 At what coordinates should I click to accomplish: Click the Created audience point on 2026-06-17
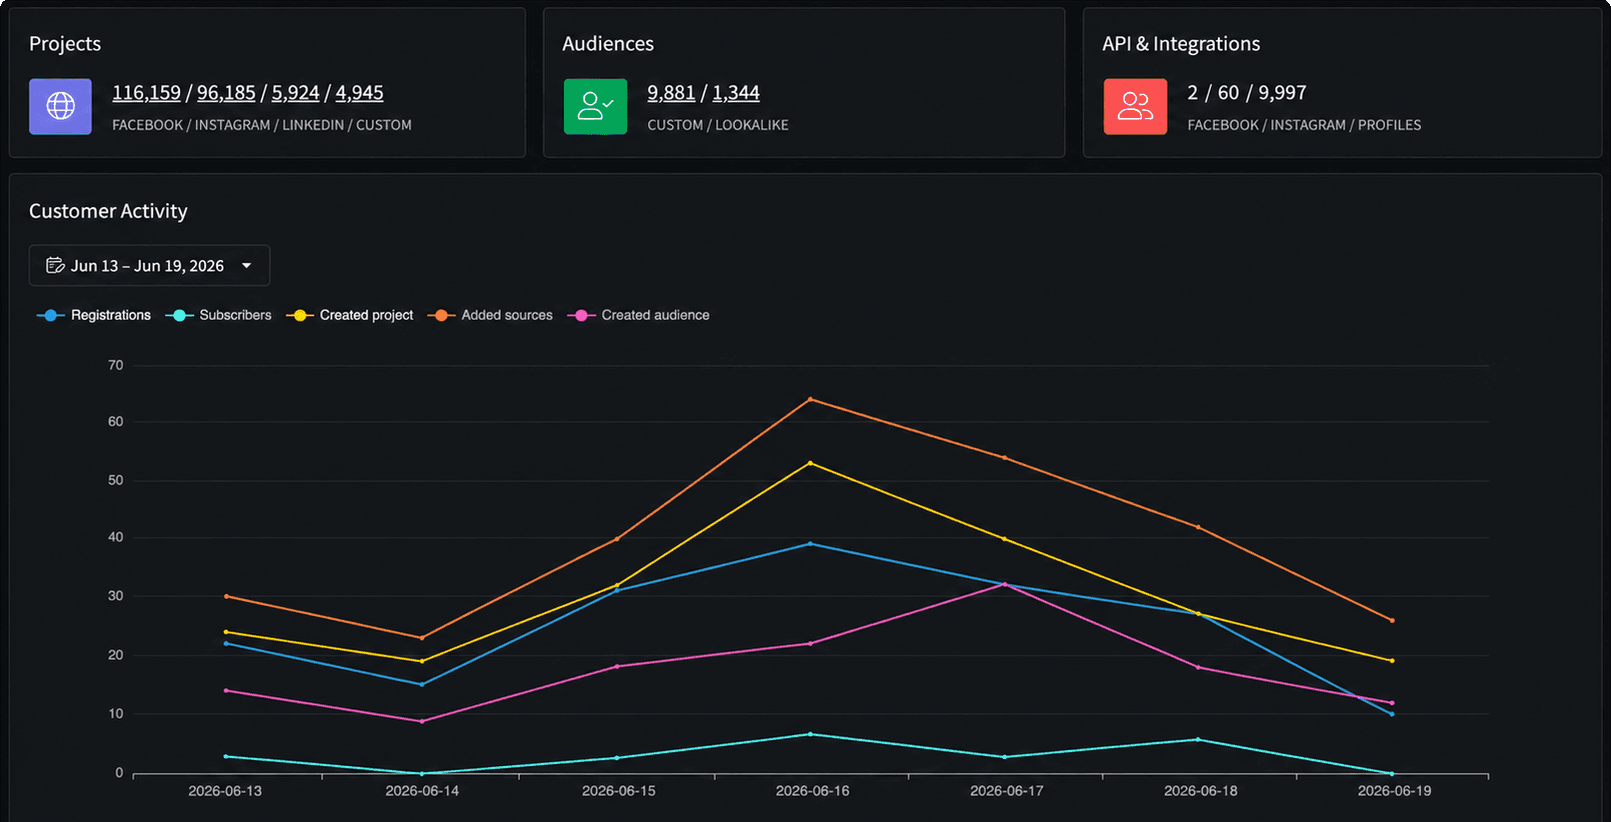pyautogui.click(x=1004, y=584)
